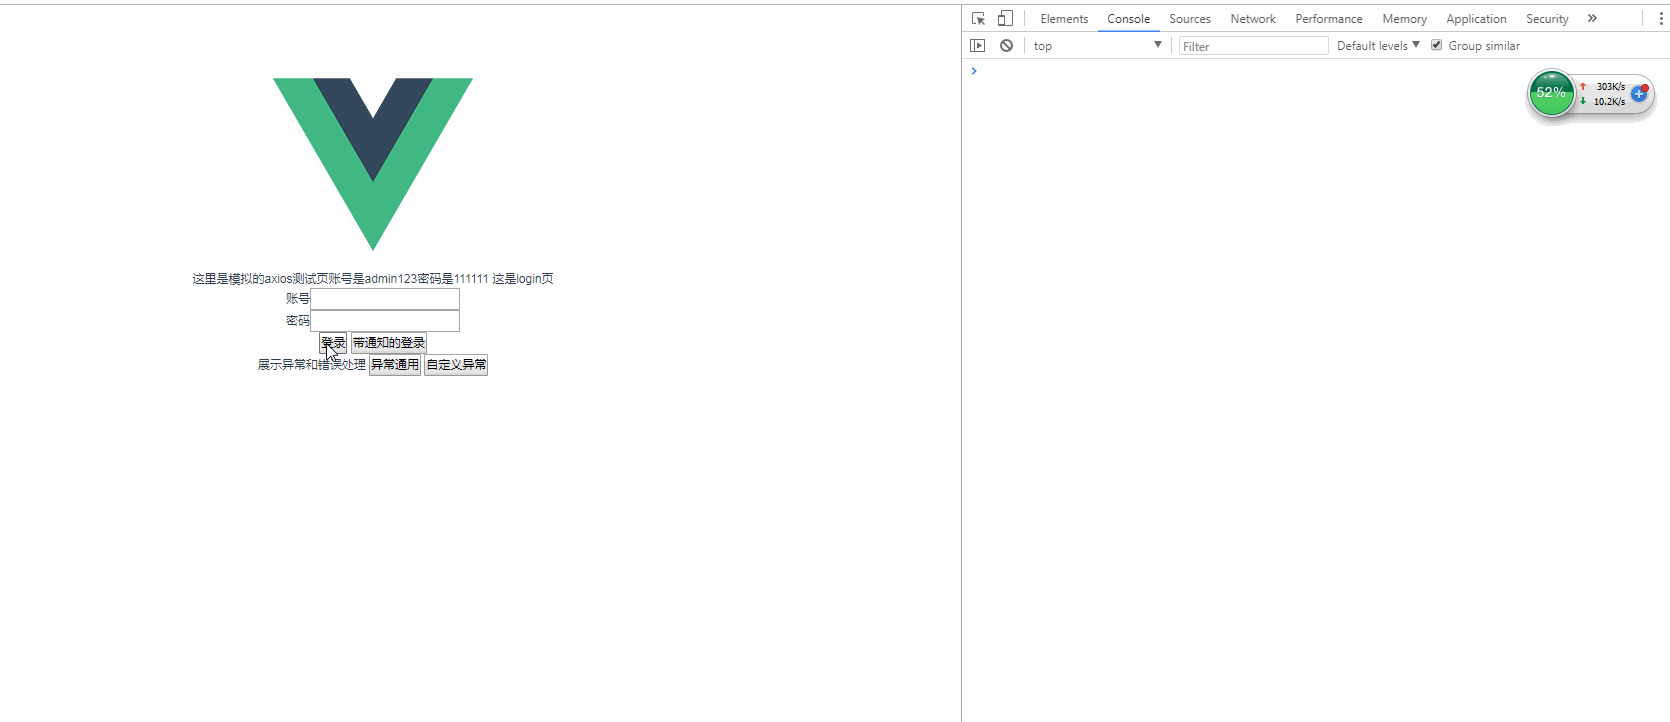Click the 10.2K/s download speed readout
This screenshot has width=1670, height=722.
pyautogui.click(x=1609, y=101)
